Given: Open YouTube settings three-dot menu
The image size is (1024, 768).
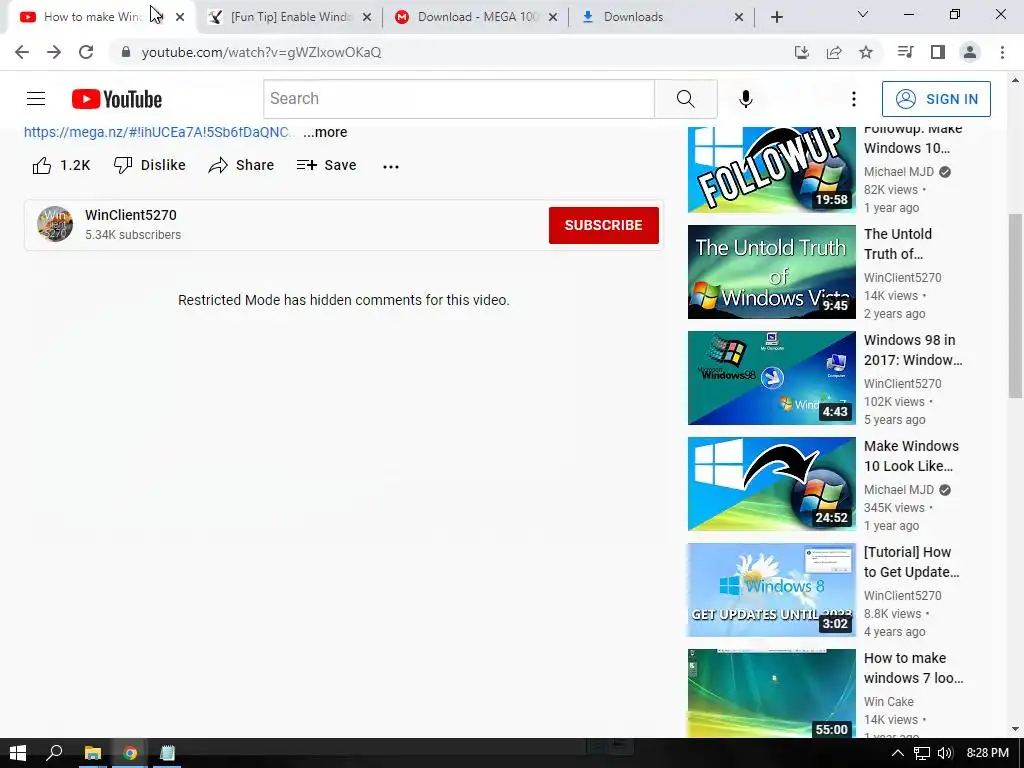Looking at the screenshot, I should click(x=854, y=99).
